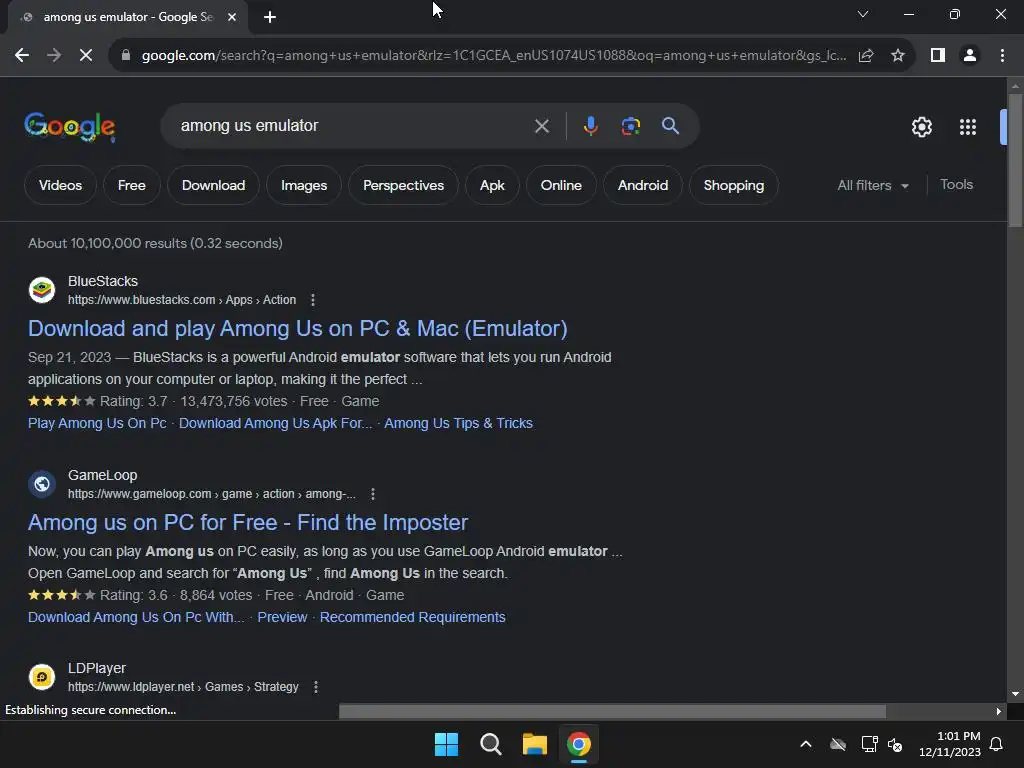Click the GameLoop globe favicon
The width and height of the screenshot is (1024, 768).
pos(42,484)
